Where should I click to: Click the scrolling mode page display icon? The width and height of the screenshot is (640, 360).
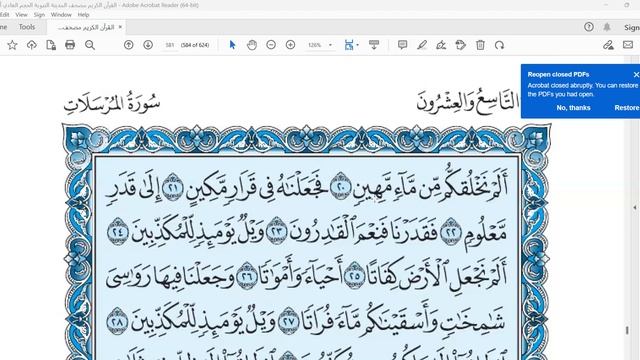click(x=373, y=45)
